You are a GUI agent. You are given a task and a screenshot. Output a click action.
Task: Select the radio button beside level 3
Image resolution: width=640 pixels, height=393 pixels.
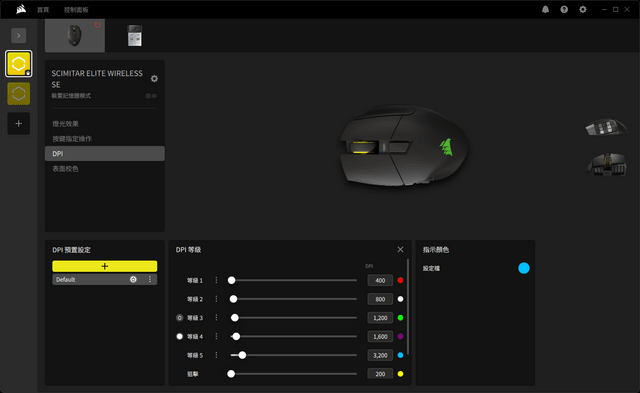coord(180,318)
